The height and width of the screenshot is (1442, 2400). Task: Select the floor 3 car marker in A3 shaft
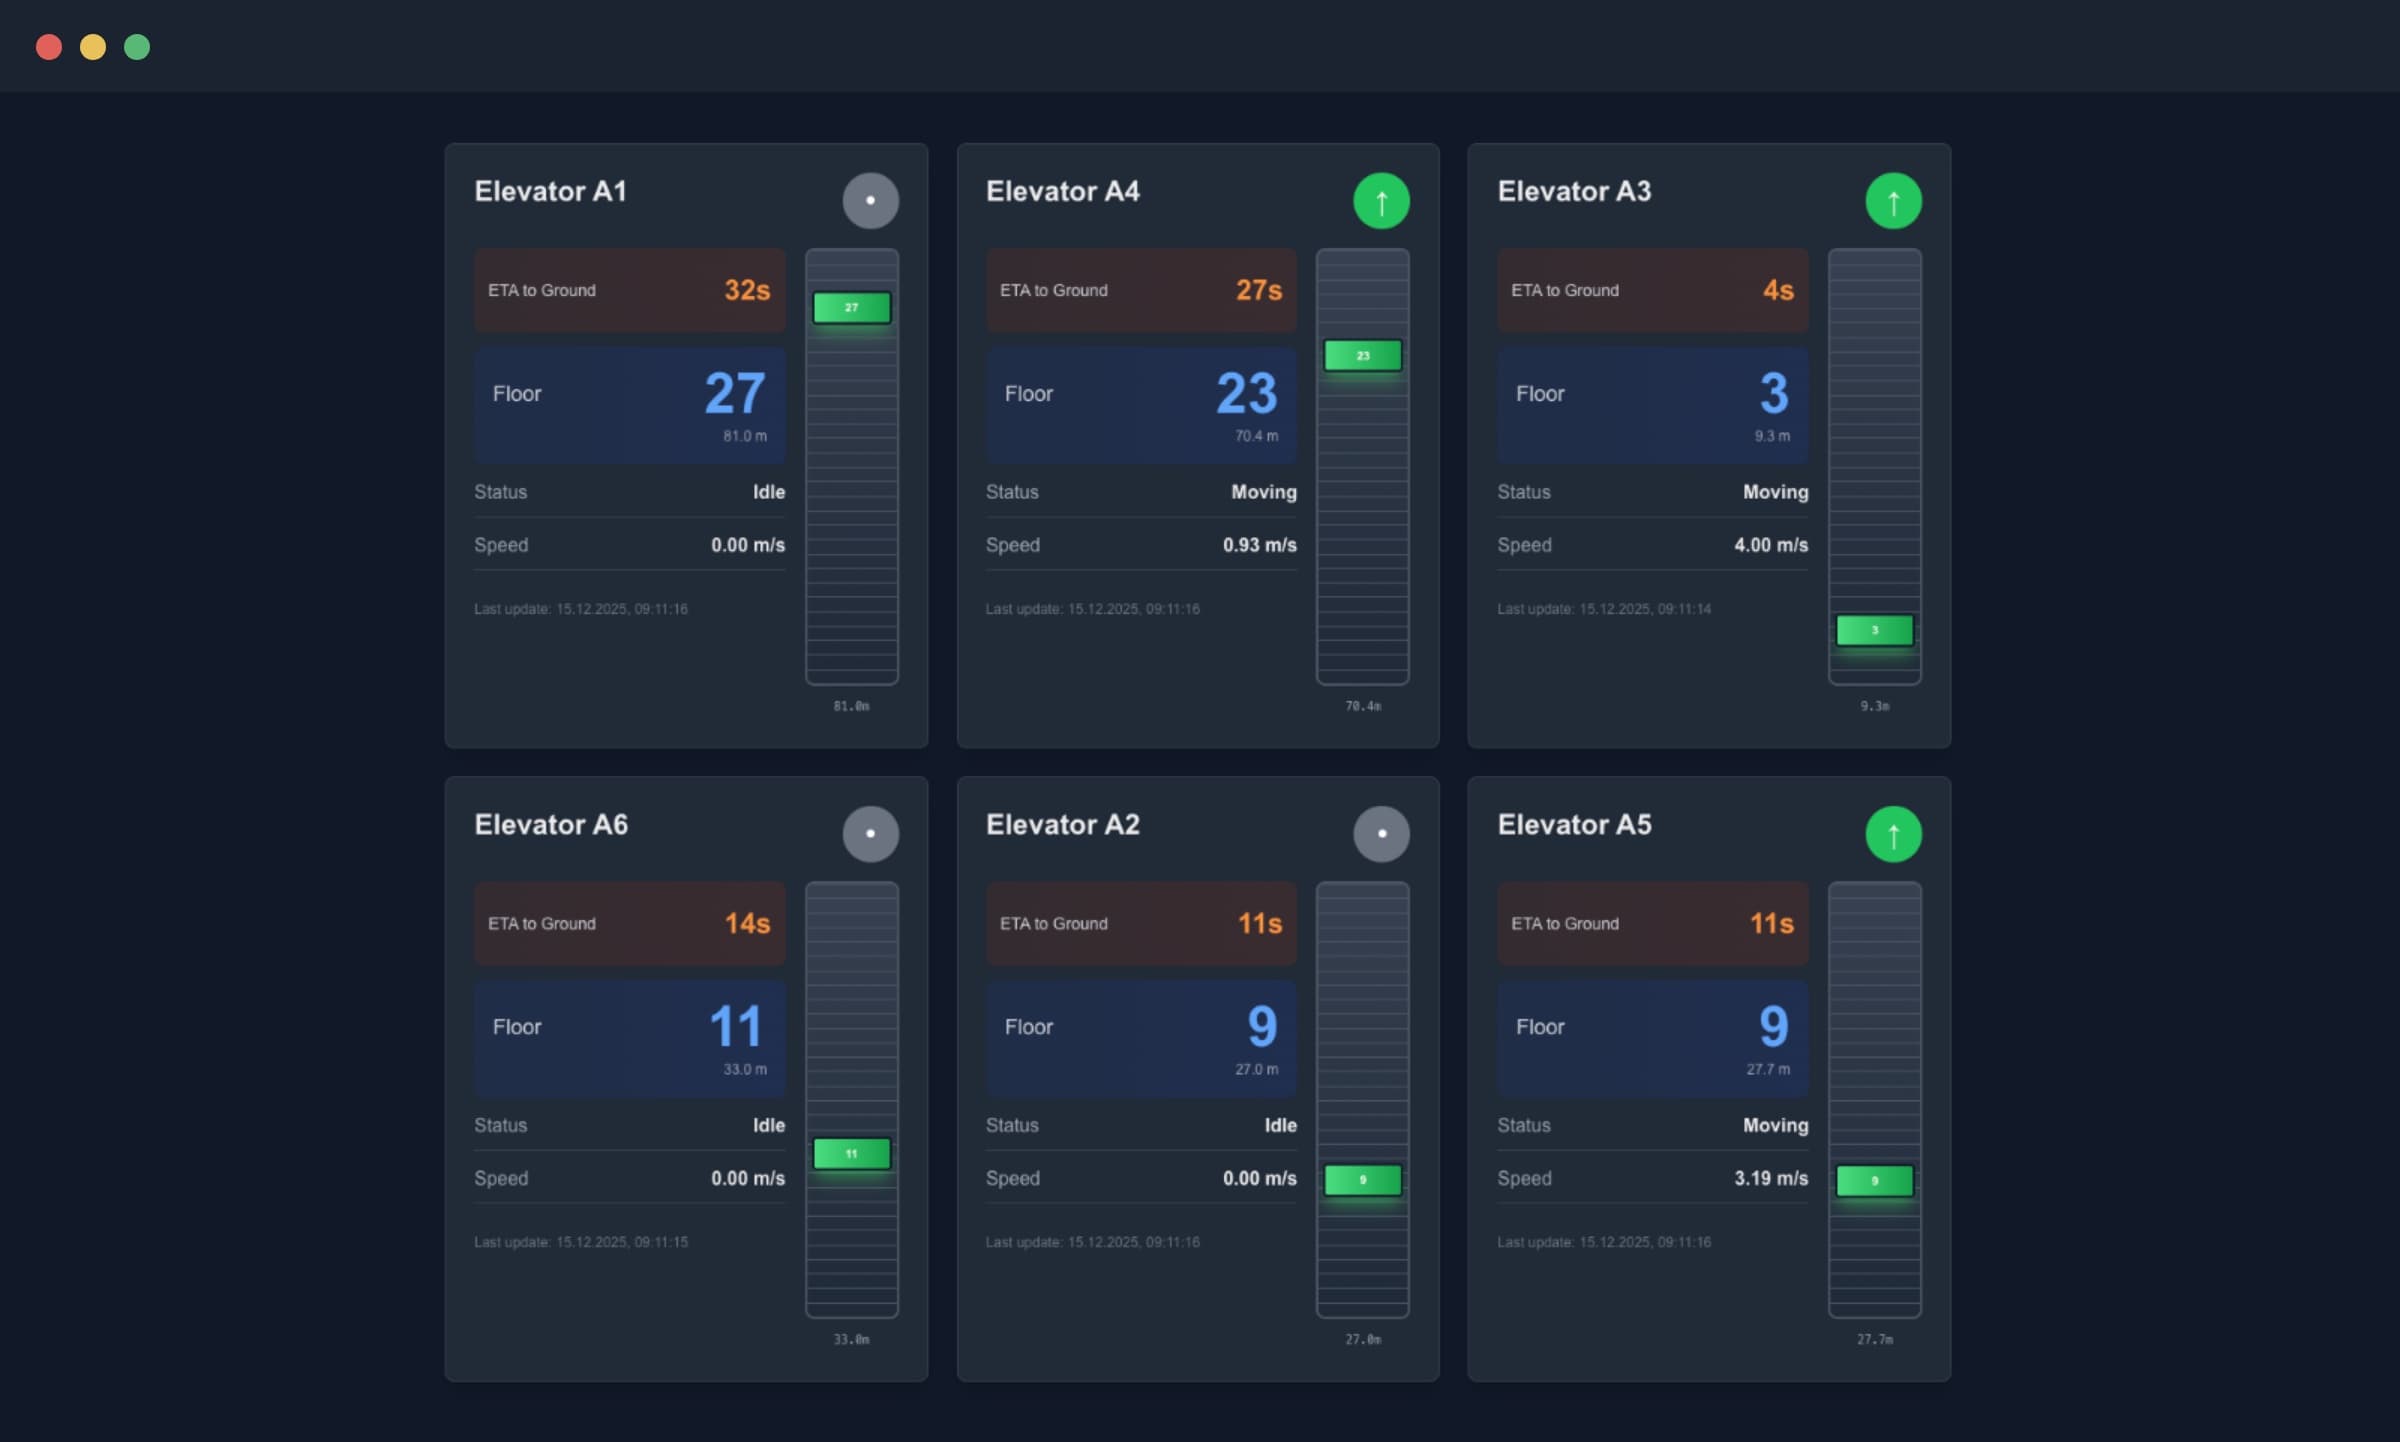point(1874,630)
